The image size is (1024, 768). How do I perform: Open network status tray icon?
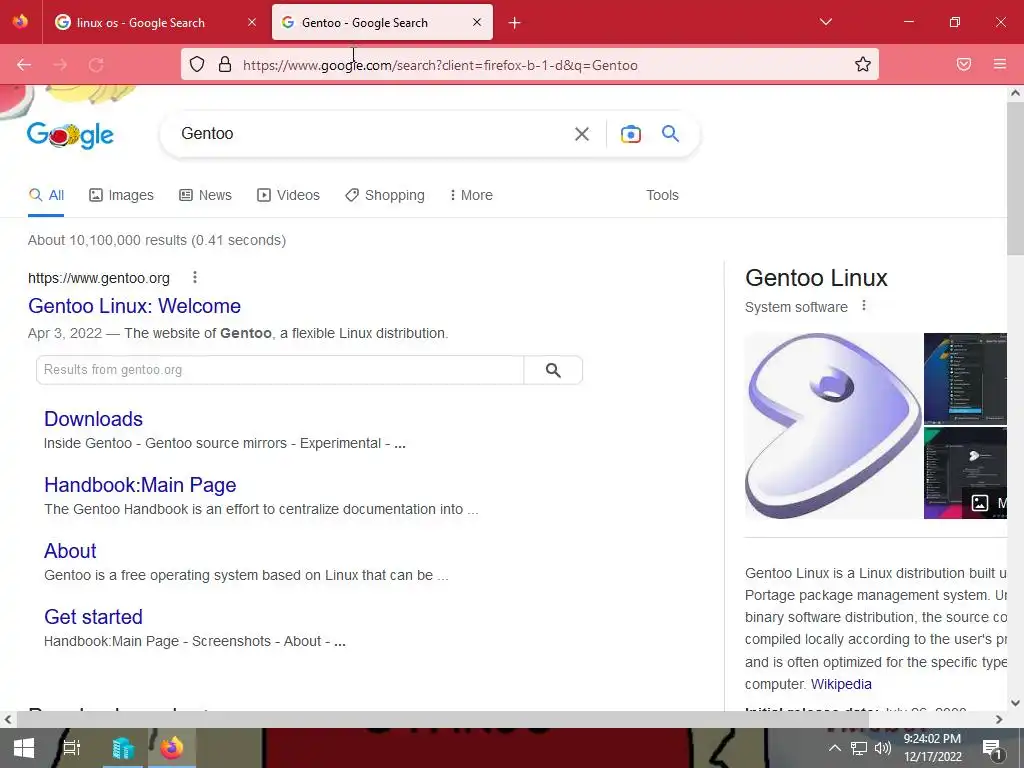point(859,748)
